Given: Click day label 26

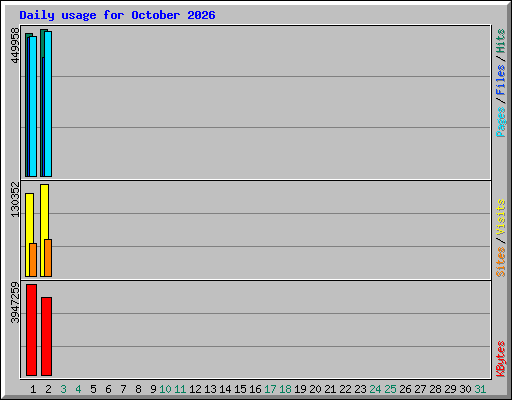Looking at the screenshot, I should [405, 389].
